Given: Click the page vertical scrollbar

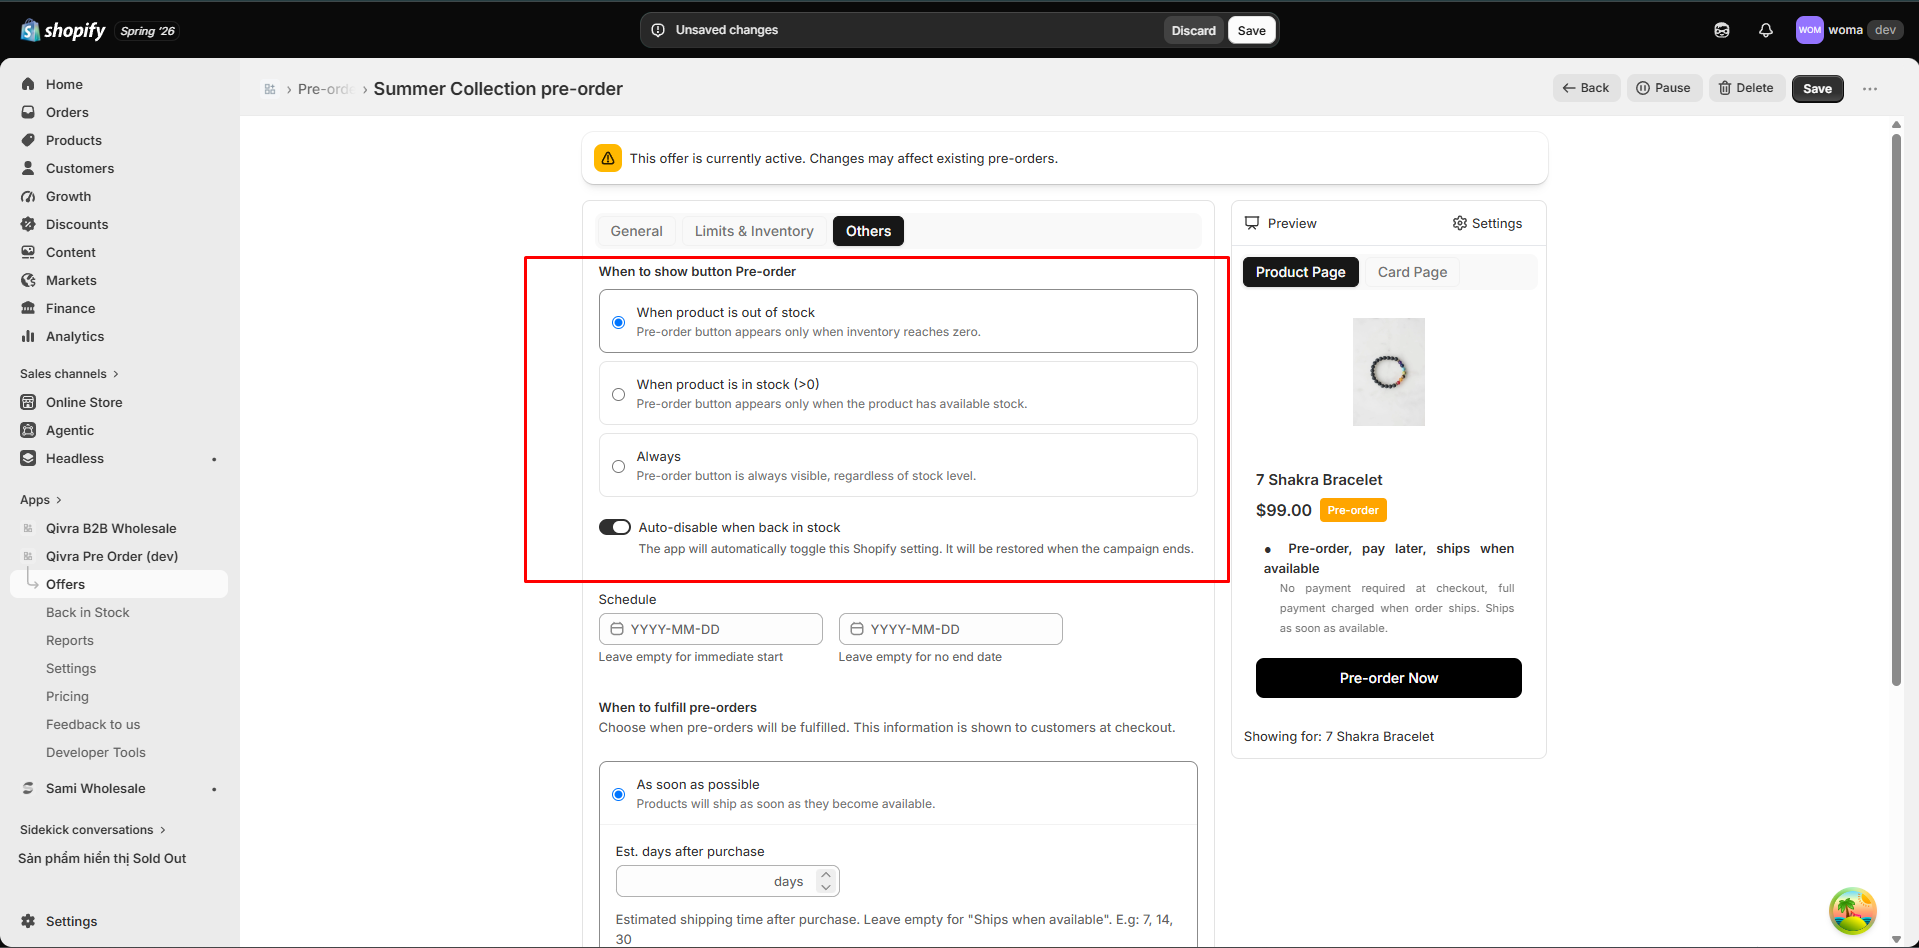Looking at the screenshot, I should coord(1896,410).
